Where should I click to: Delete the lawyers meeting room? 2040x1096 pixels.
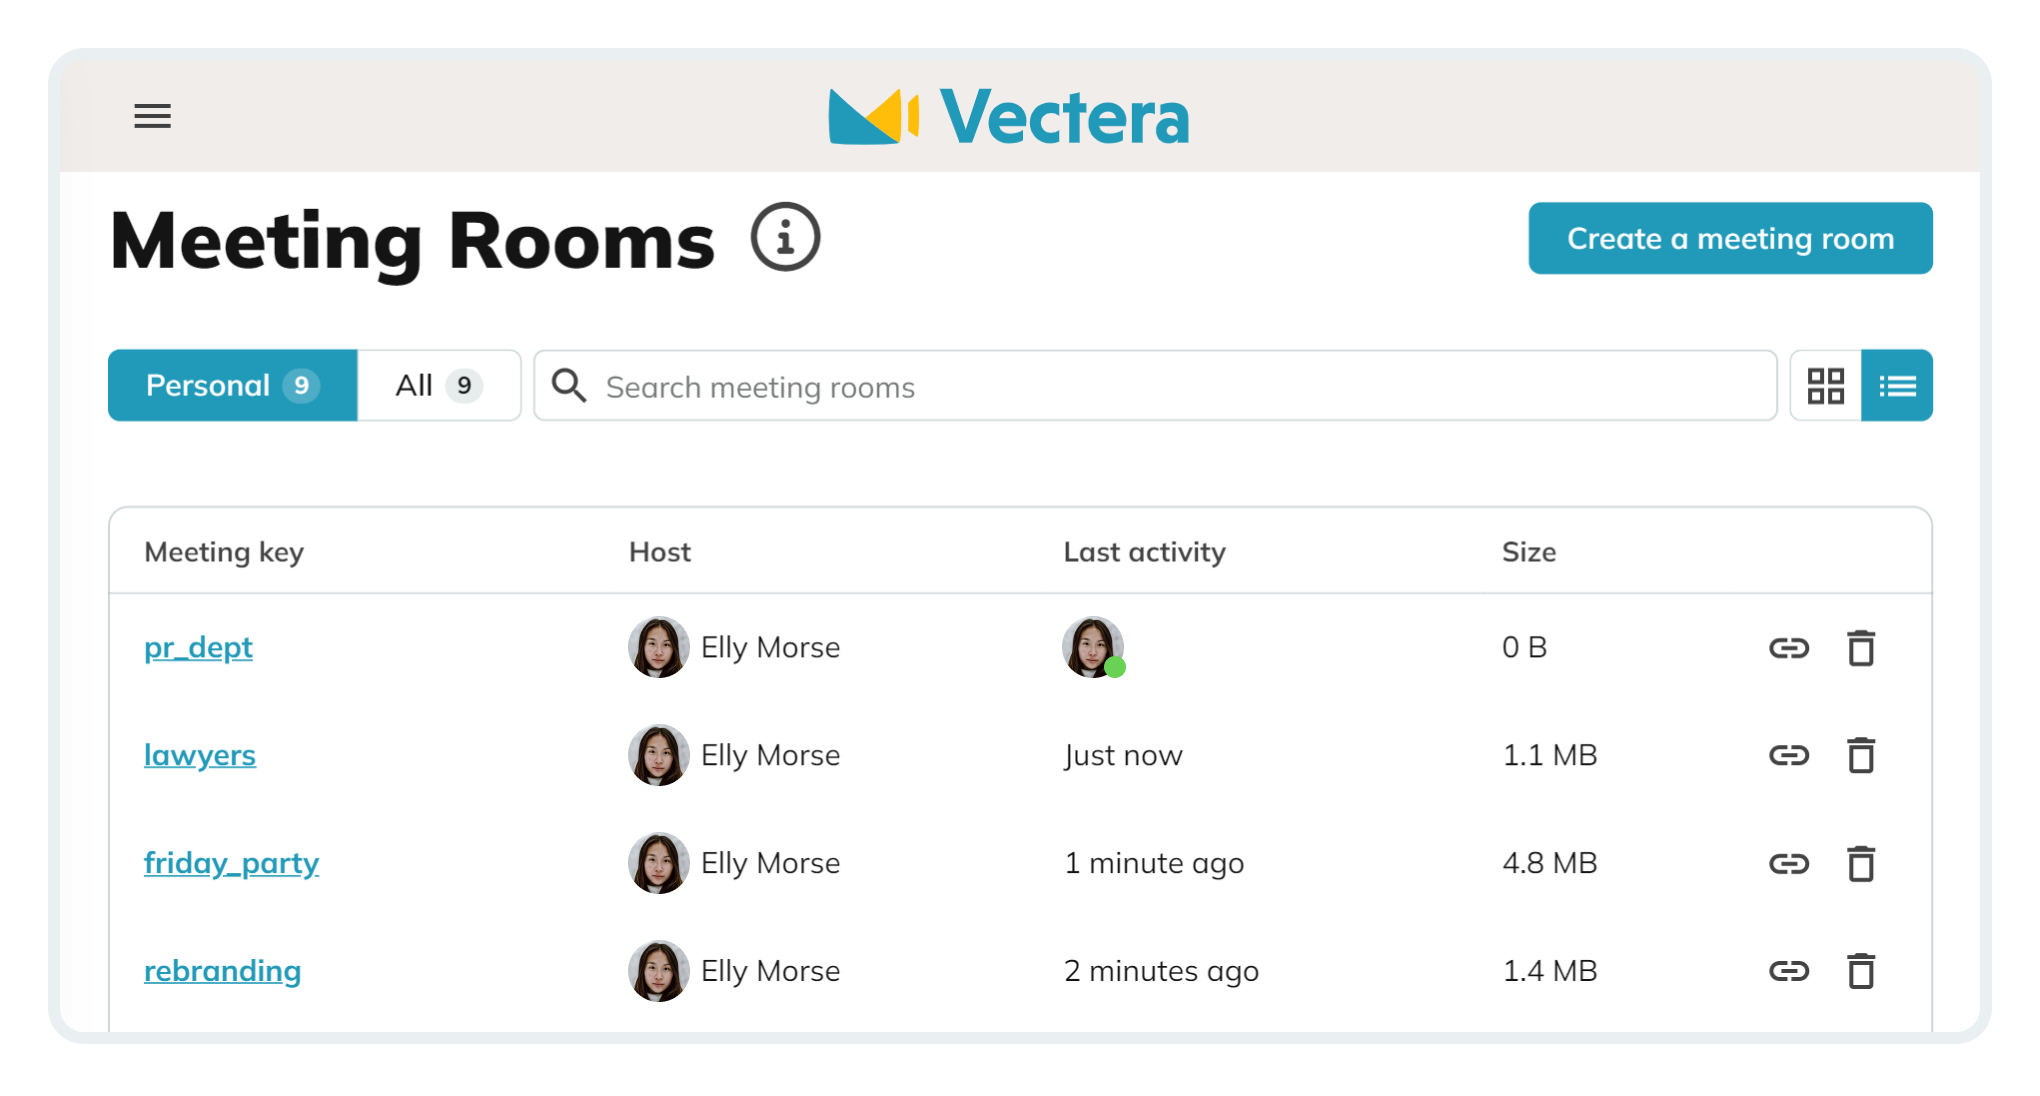pyautogui.click(x=1860, y=755)
